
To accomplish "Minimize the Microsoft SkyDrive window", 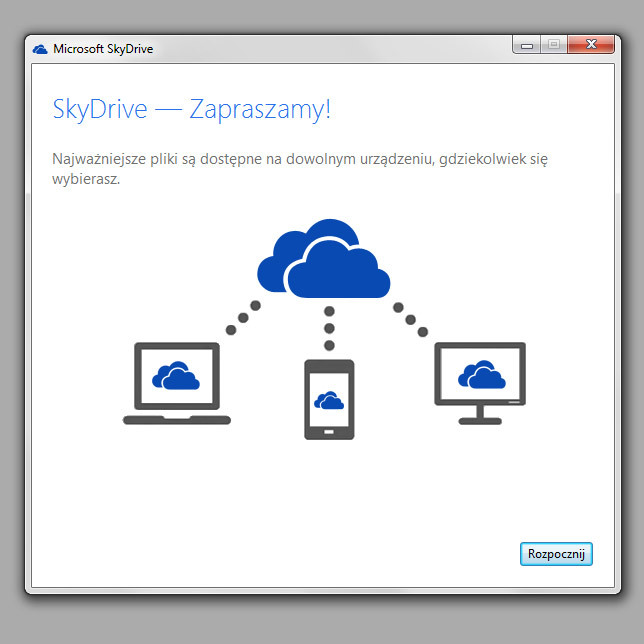I will point(527,45).
